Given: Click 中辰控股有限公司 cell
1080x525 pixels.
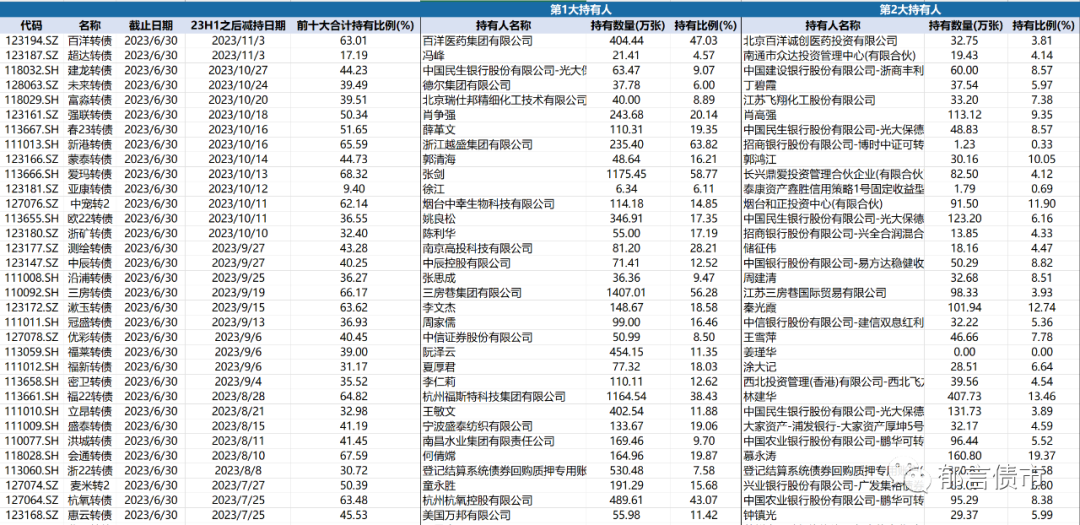Looking at the screenshot, I should tap(466, 263).
